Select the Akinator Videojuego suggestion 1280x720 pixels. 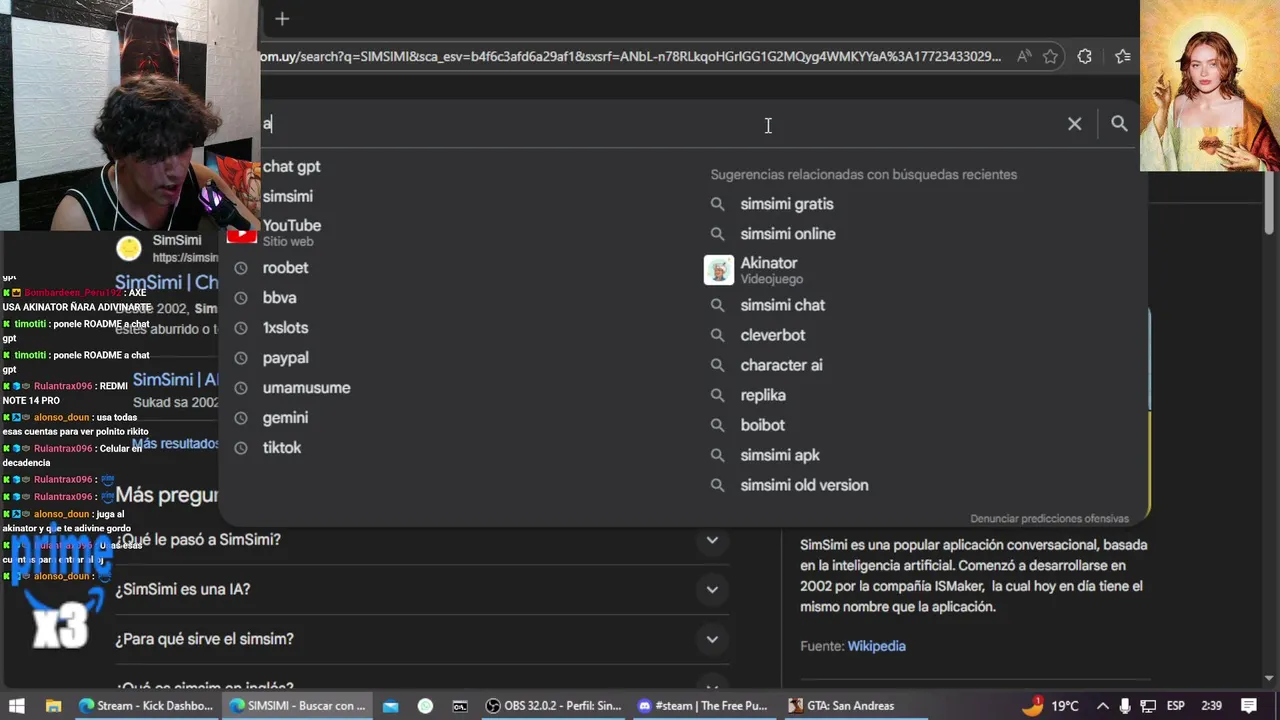[771, 270]
